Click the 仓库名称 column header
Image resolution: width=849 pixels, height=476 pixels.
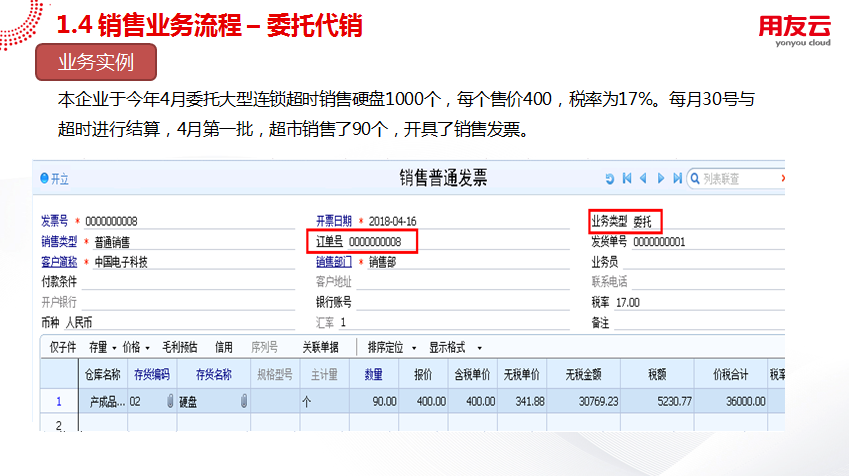point(103,374)
